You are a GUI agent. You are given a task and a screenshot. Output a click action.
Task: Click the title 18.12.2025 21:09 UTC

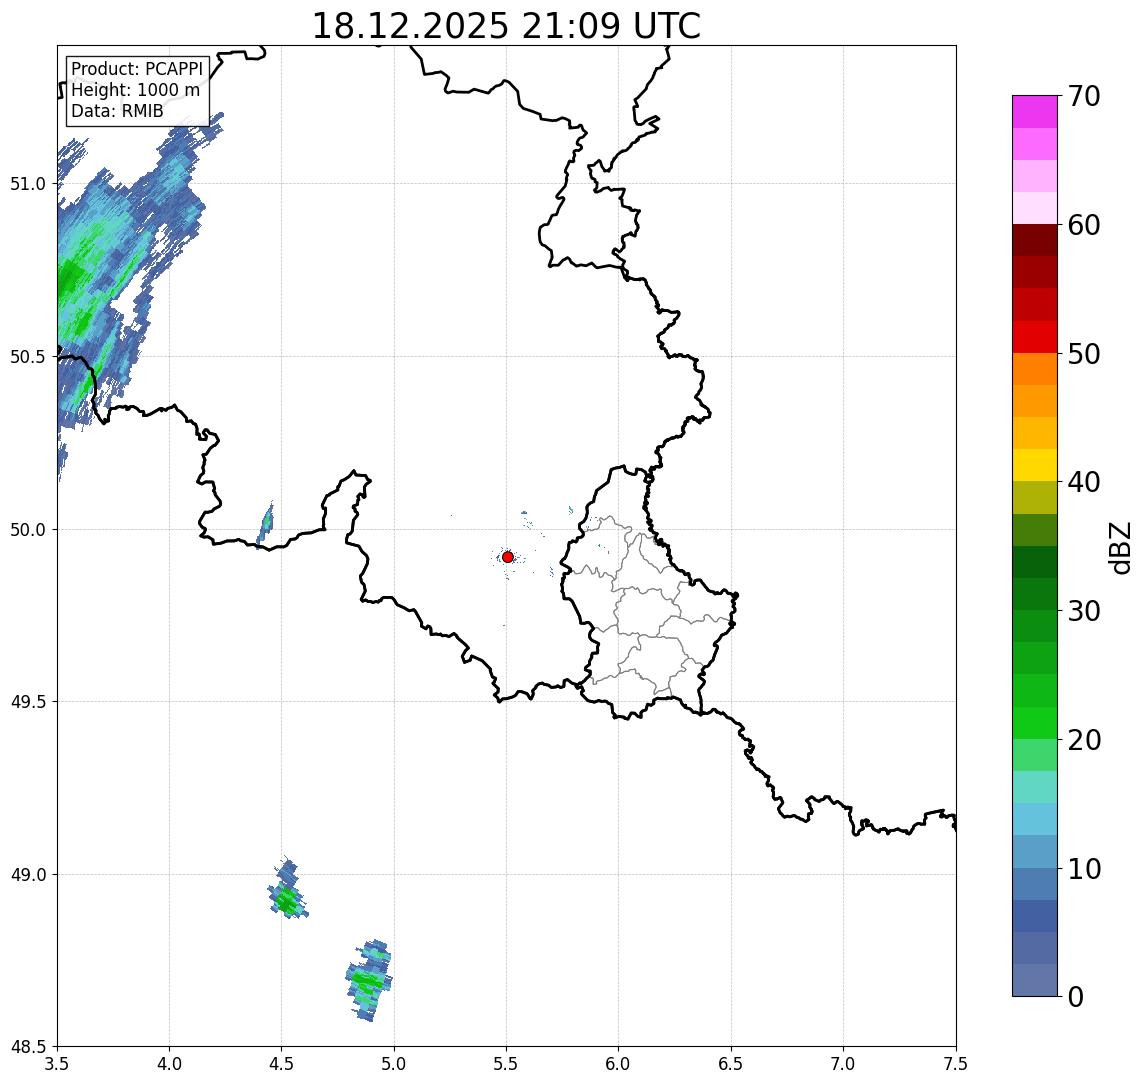point(506,26)
